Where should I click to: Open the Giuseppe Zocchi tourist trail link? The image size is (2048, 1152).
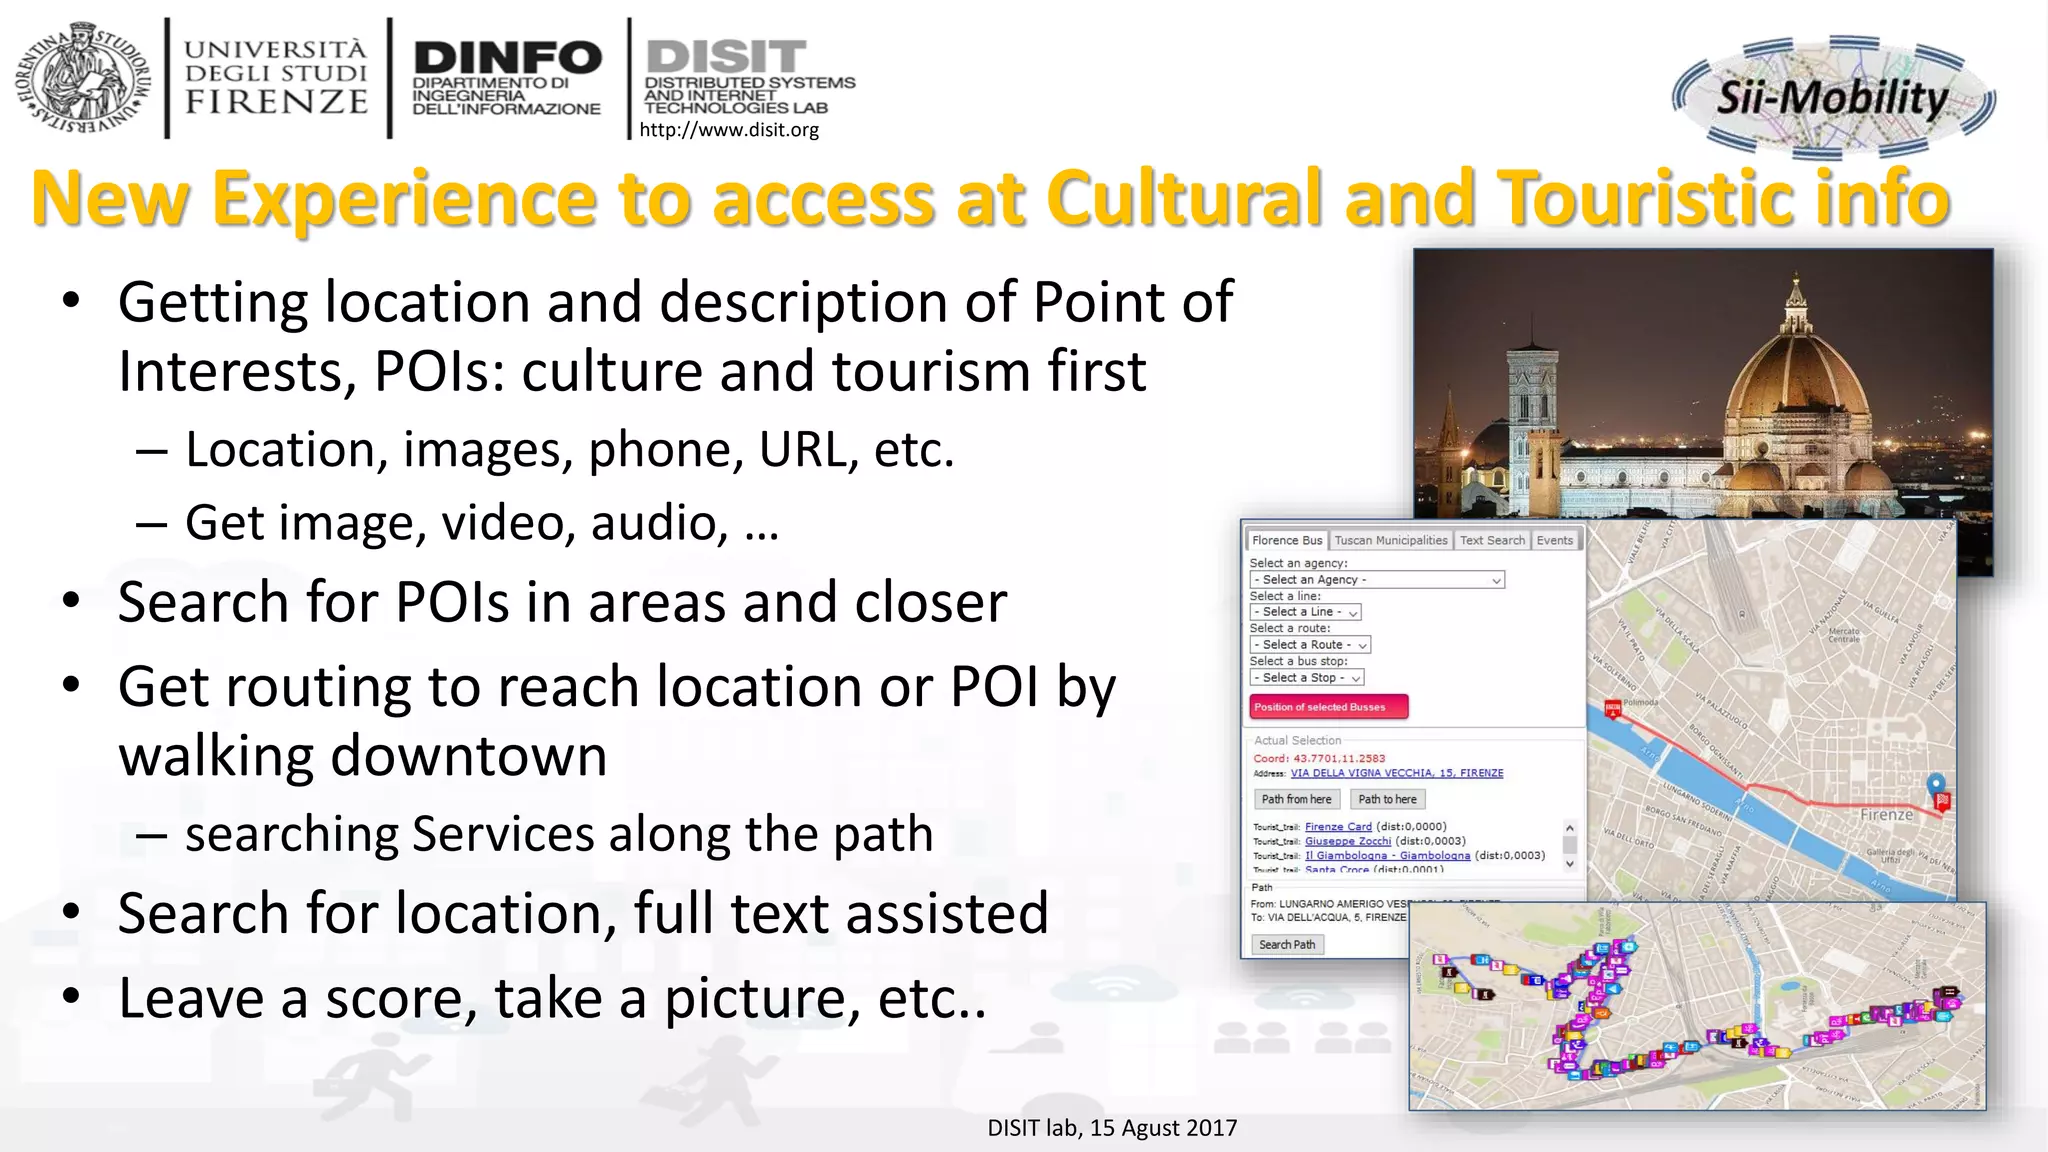pyautogui.click(x=1348, y=841)
